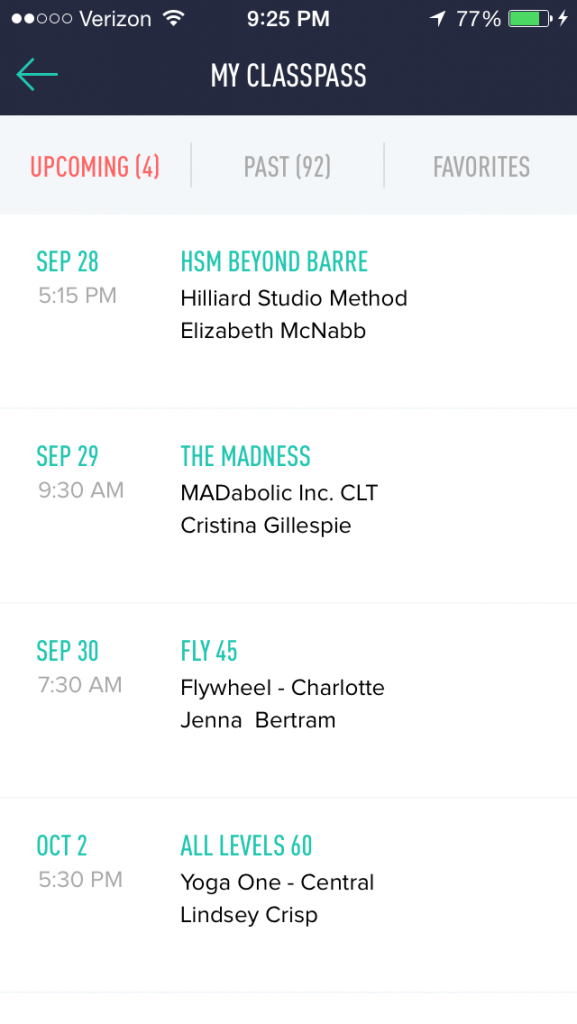Tap the cellular signal dots
The height and width of the screenshot is (1024, 577).
(x=42, y=19)
